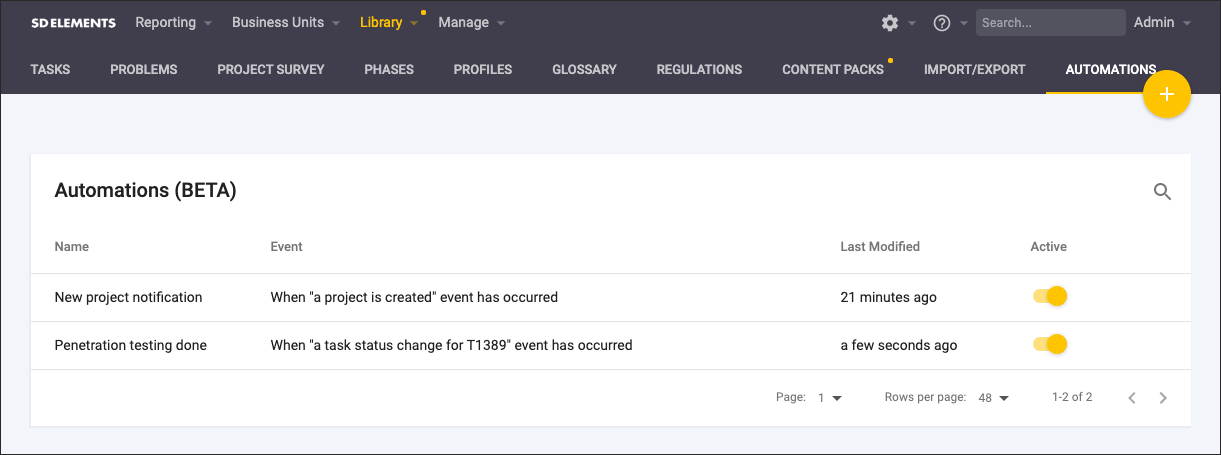Expand the Reporting menu
This screenshot has height=455, width=1221.
(173, 22)
